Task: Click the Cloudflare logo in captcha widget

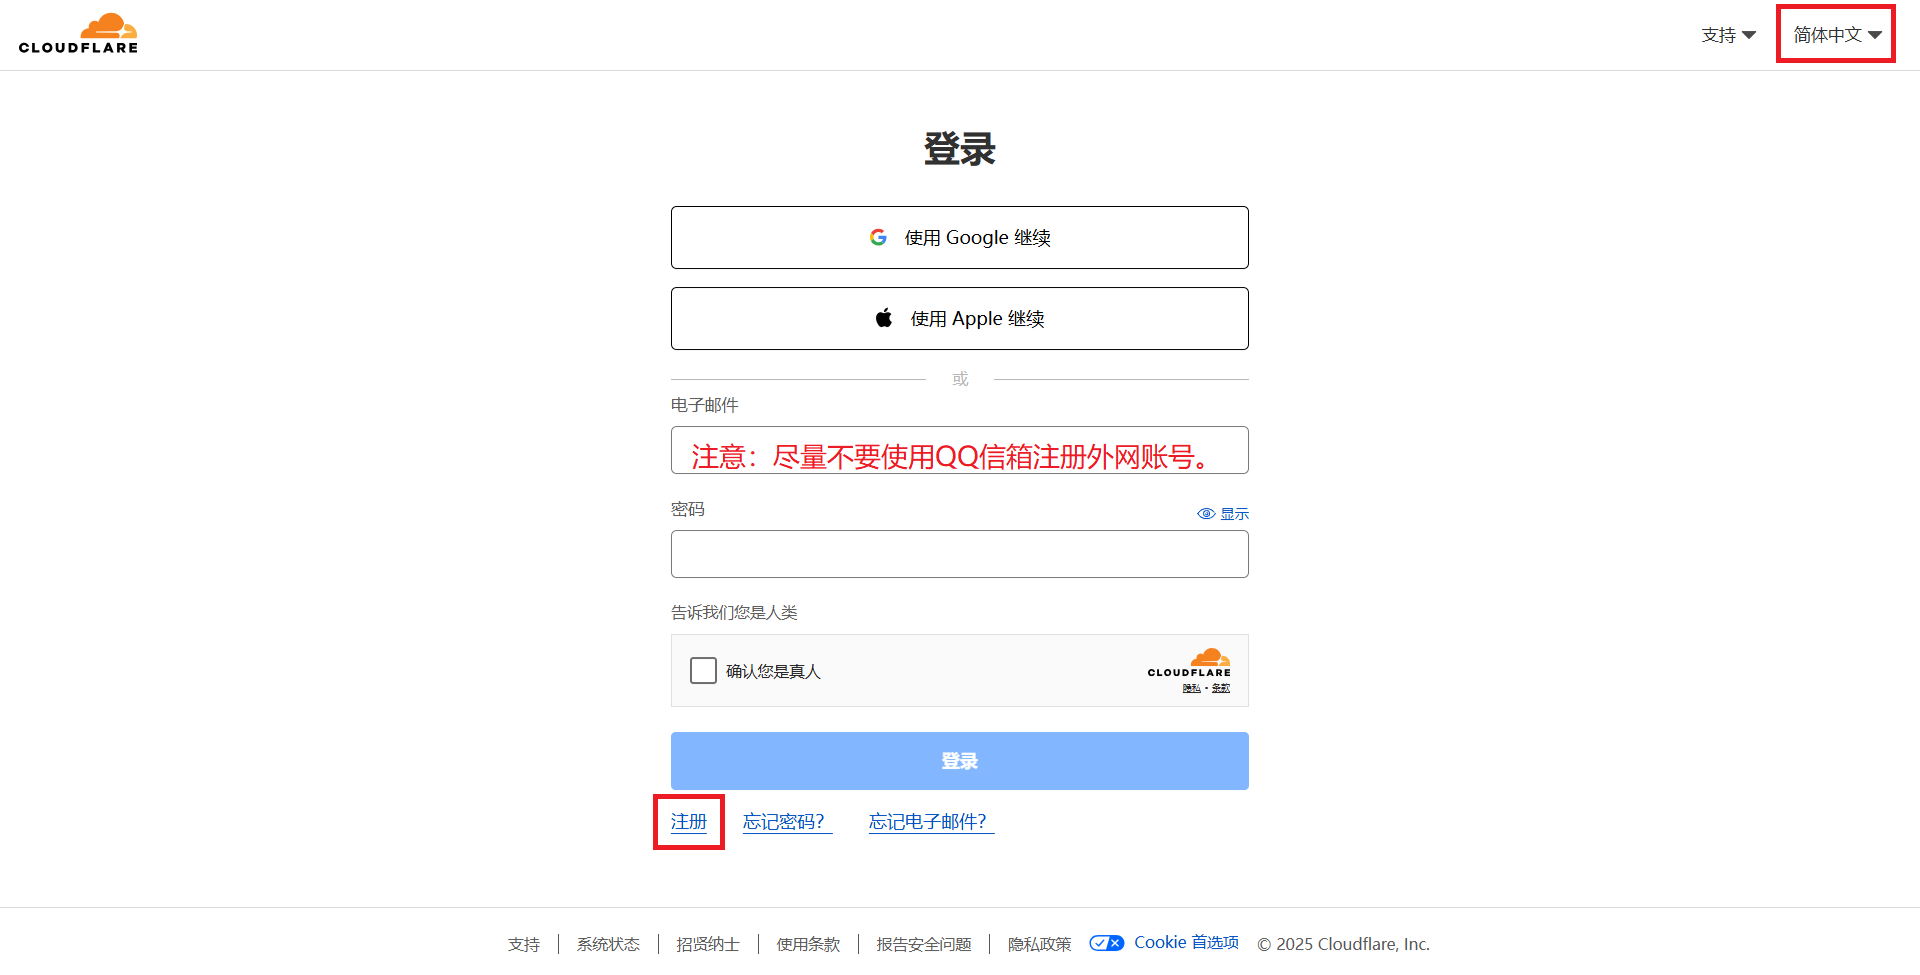Action: pyautogui.click(x=1189, y=665)
